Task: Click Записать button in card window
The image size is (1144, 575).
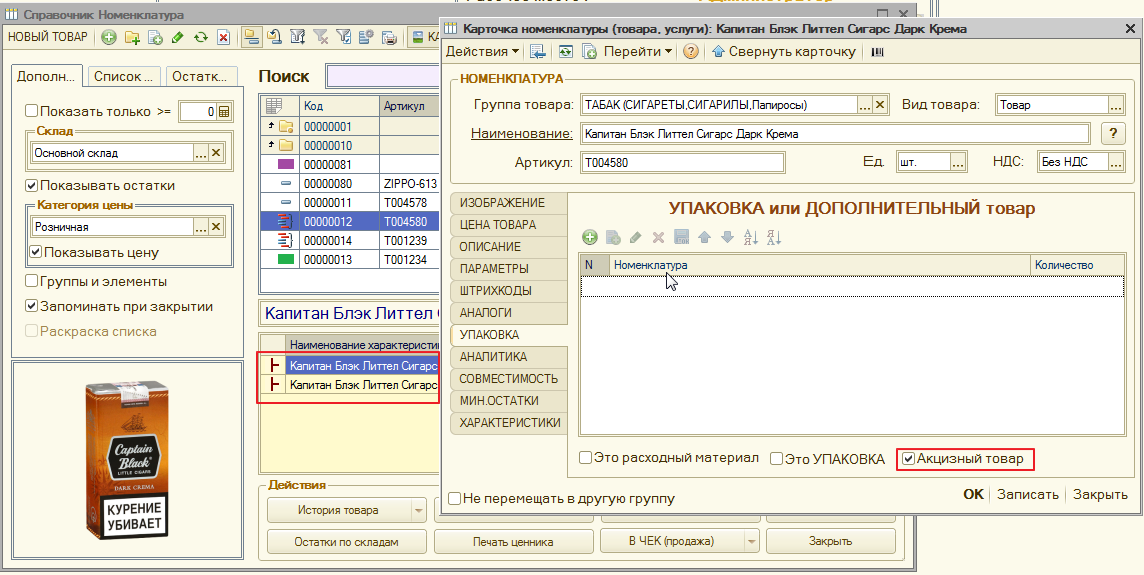Action: pos(1027,494)
